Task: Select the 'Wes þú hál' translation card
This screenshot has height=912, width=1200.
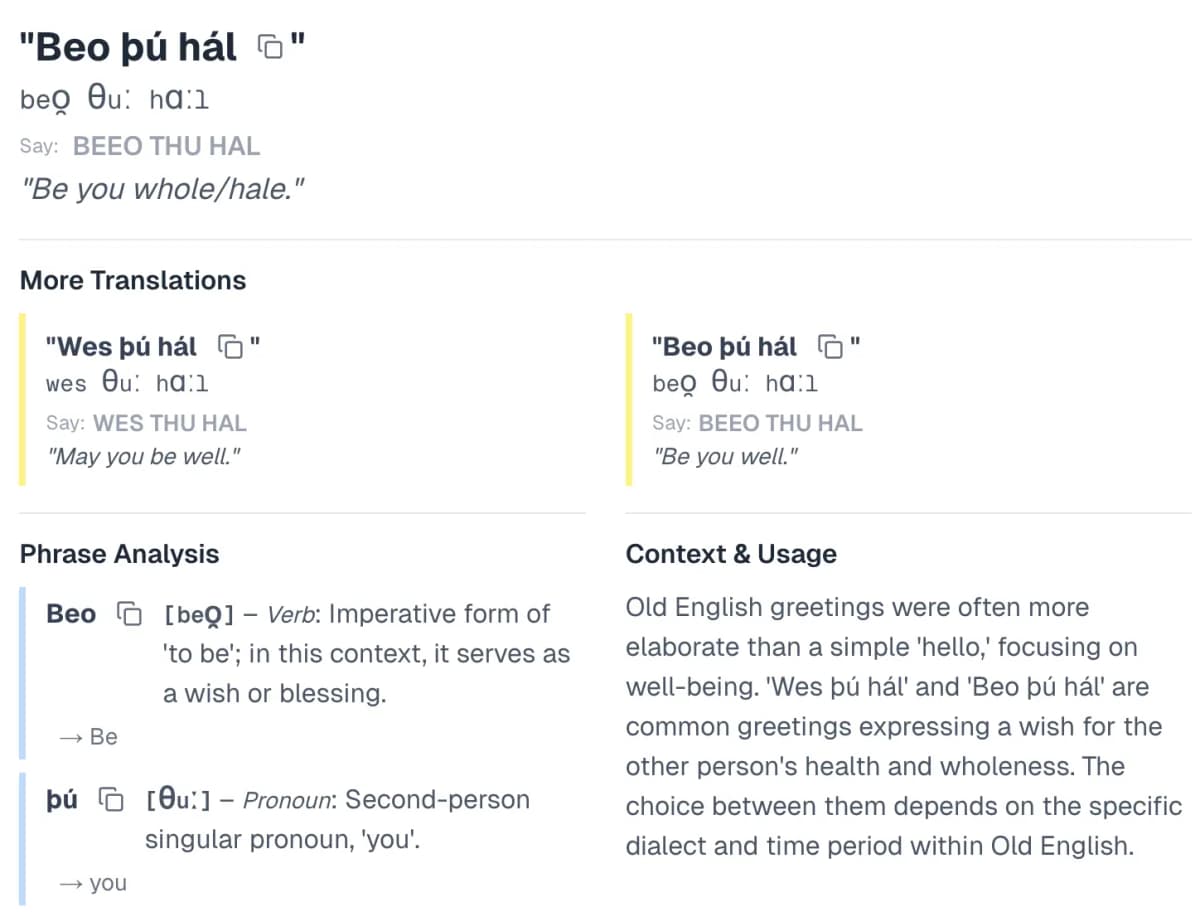Action: point(302,400)
